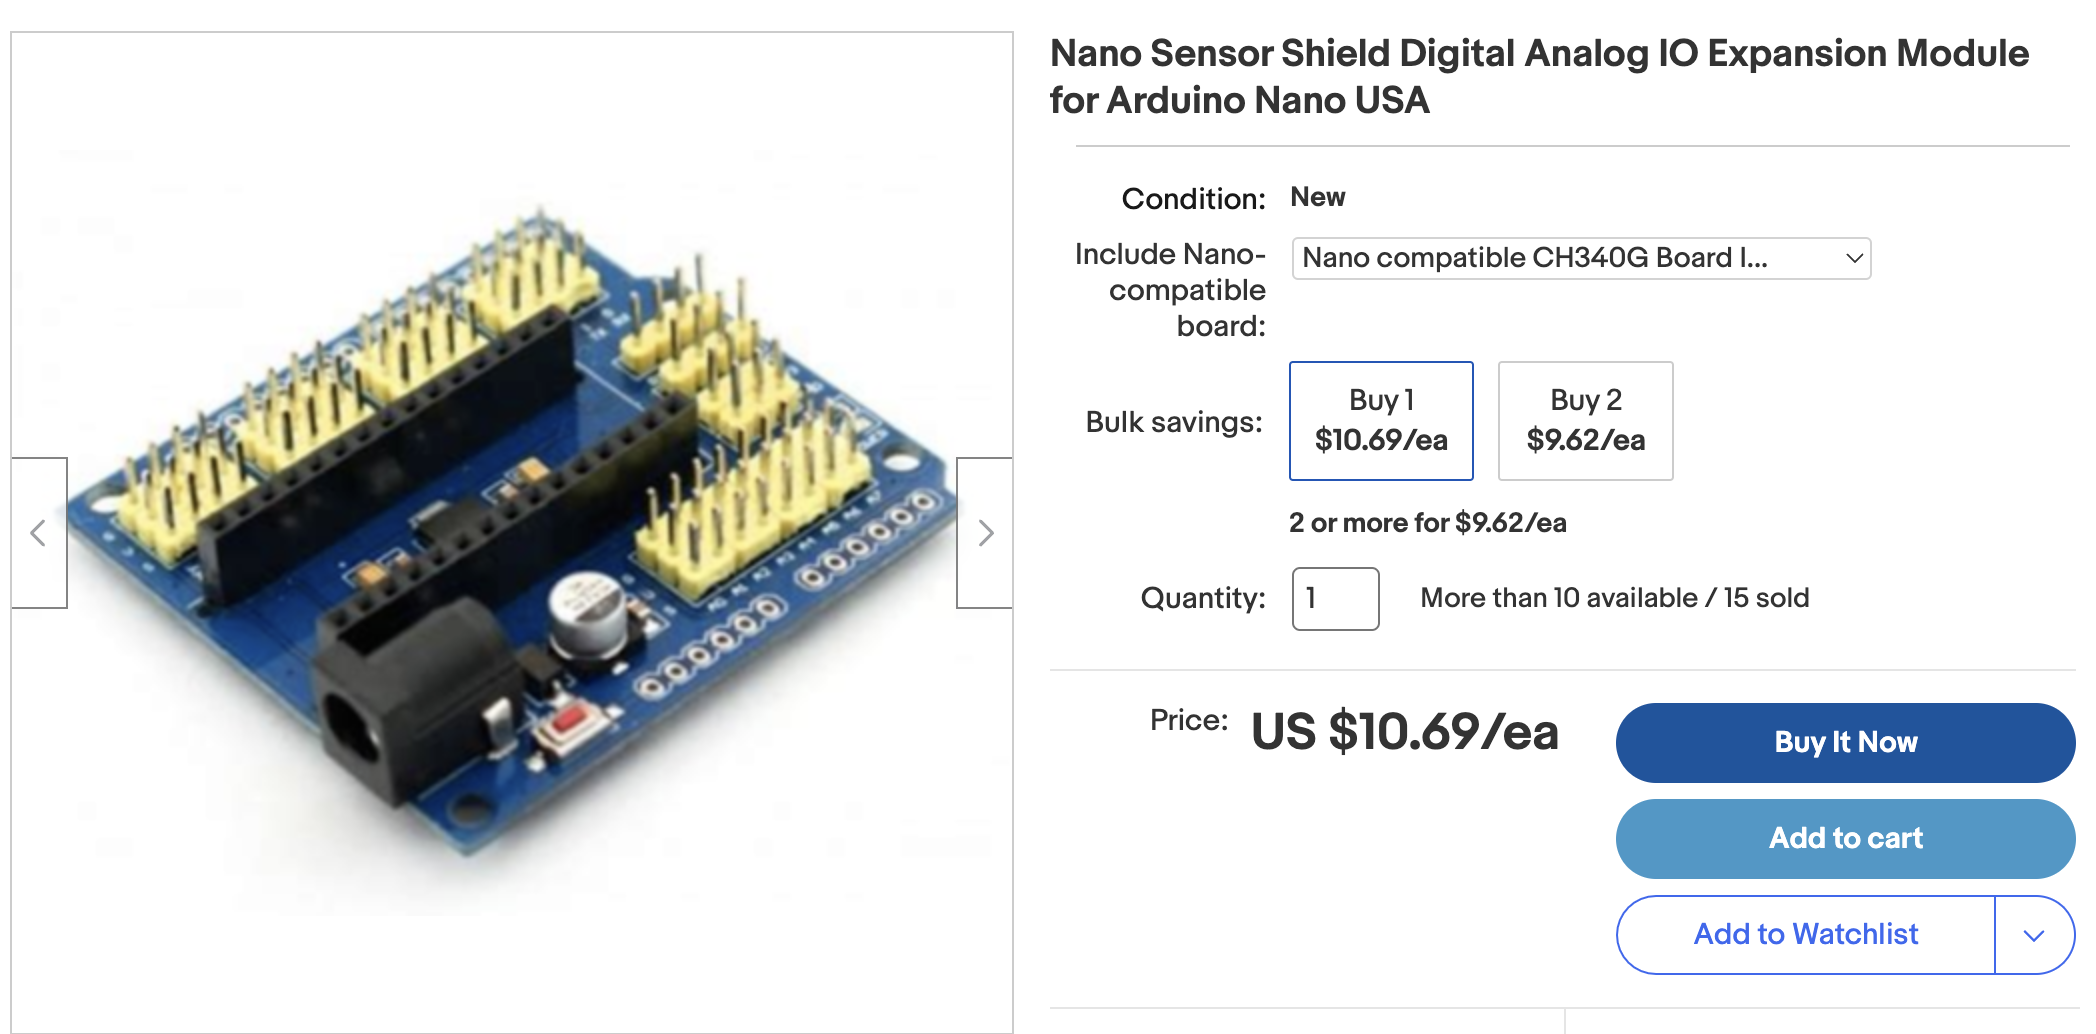Show the previous product image

point(39,533)
